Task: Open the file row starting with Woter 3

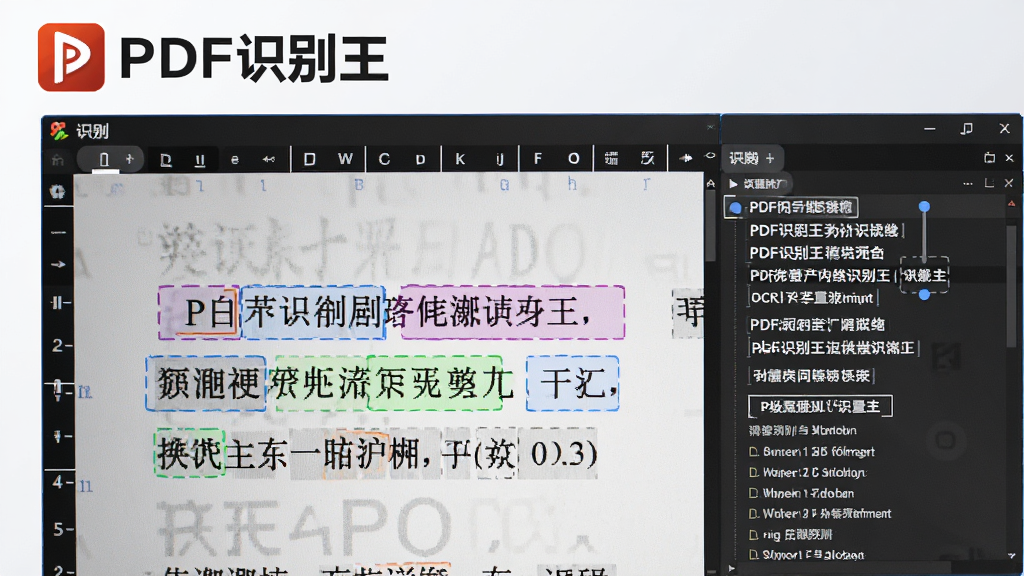Action: (820, 514)
